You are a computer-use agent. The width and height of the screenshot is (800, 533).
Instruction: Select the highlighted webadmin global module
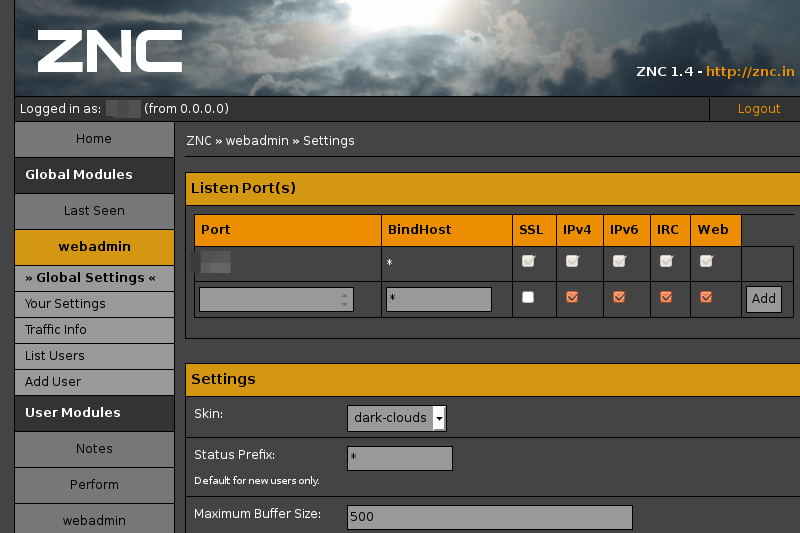(x=94, y=247)
